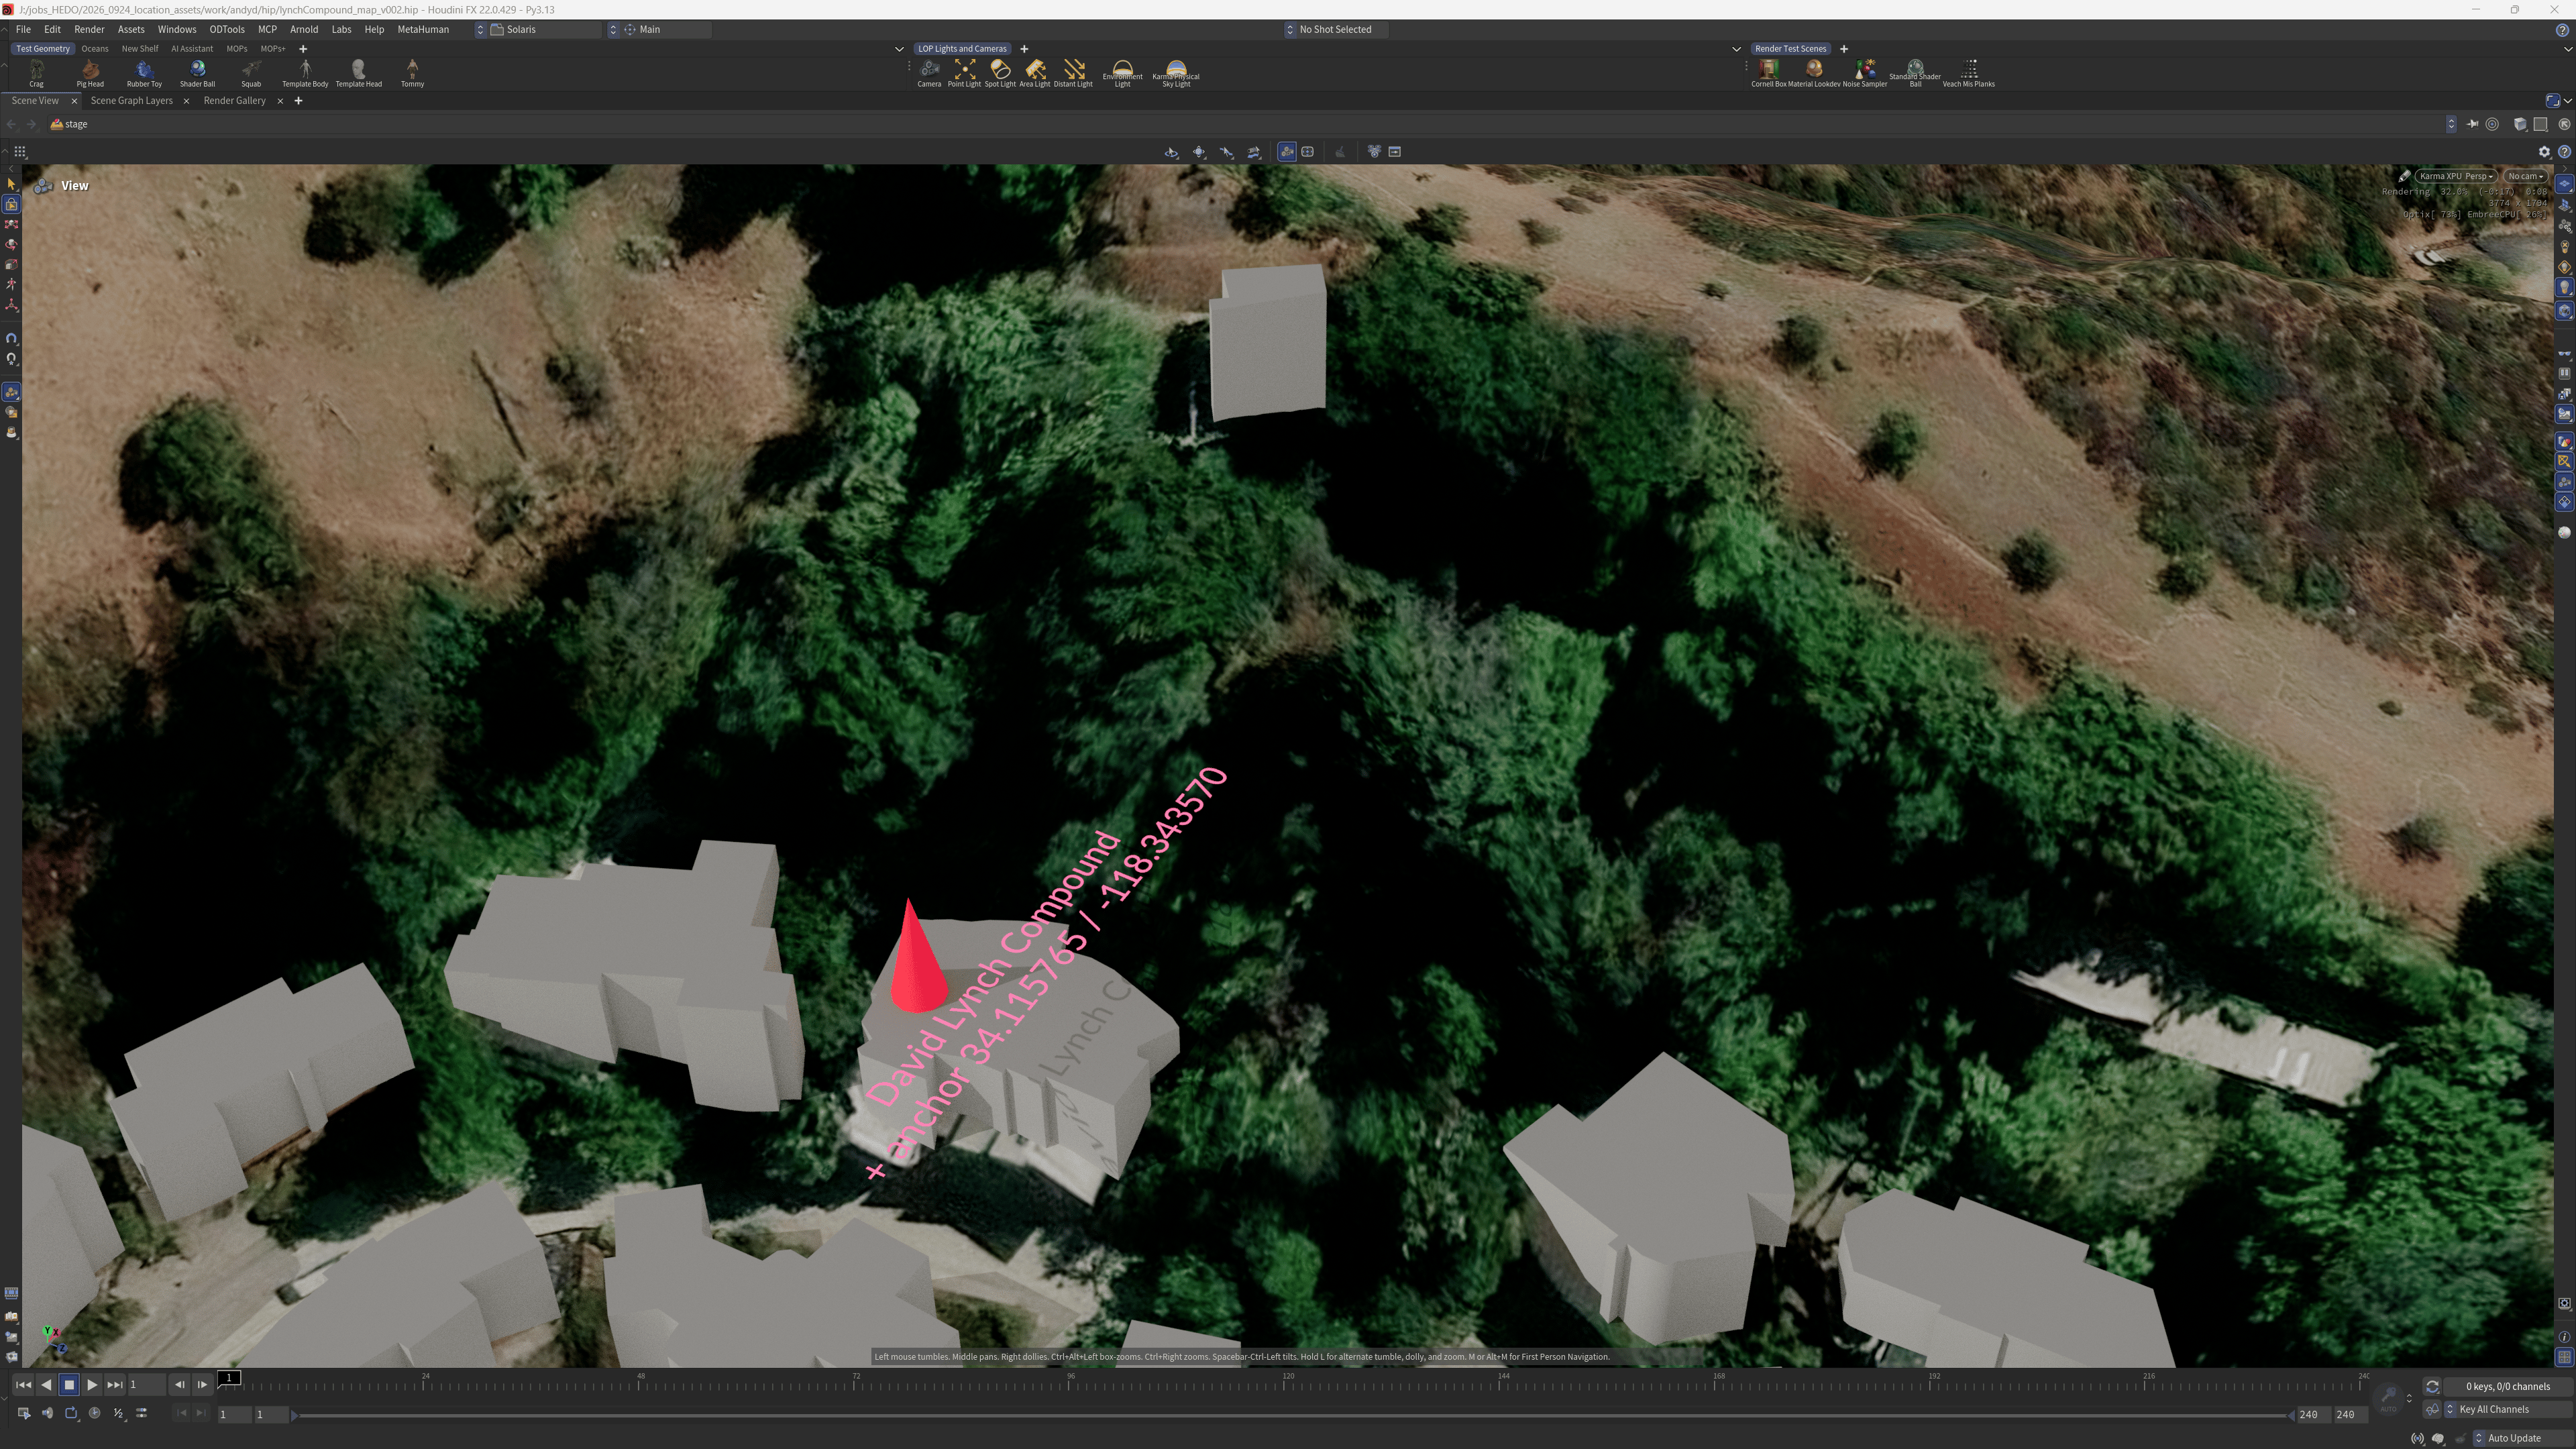Create an Area Light from shelf
Viewport: 2576px width, 1449px height.
(1034, 72)
